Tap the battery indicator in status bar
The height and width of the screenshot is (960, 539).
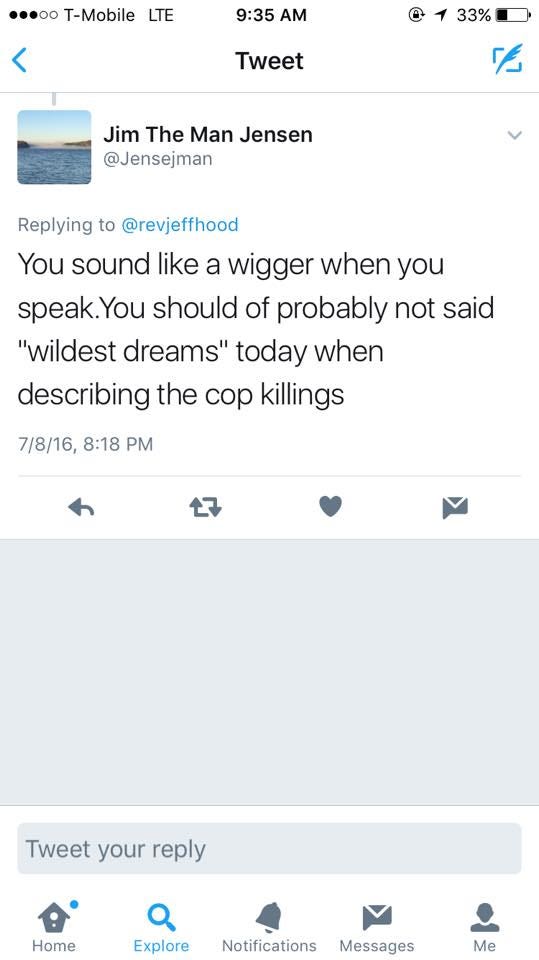(x=512, y=15)
